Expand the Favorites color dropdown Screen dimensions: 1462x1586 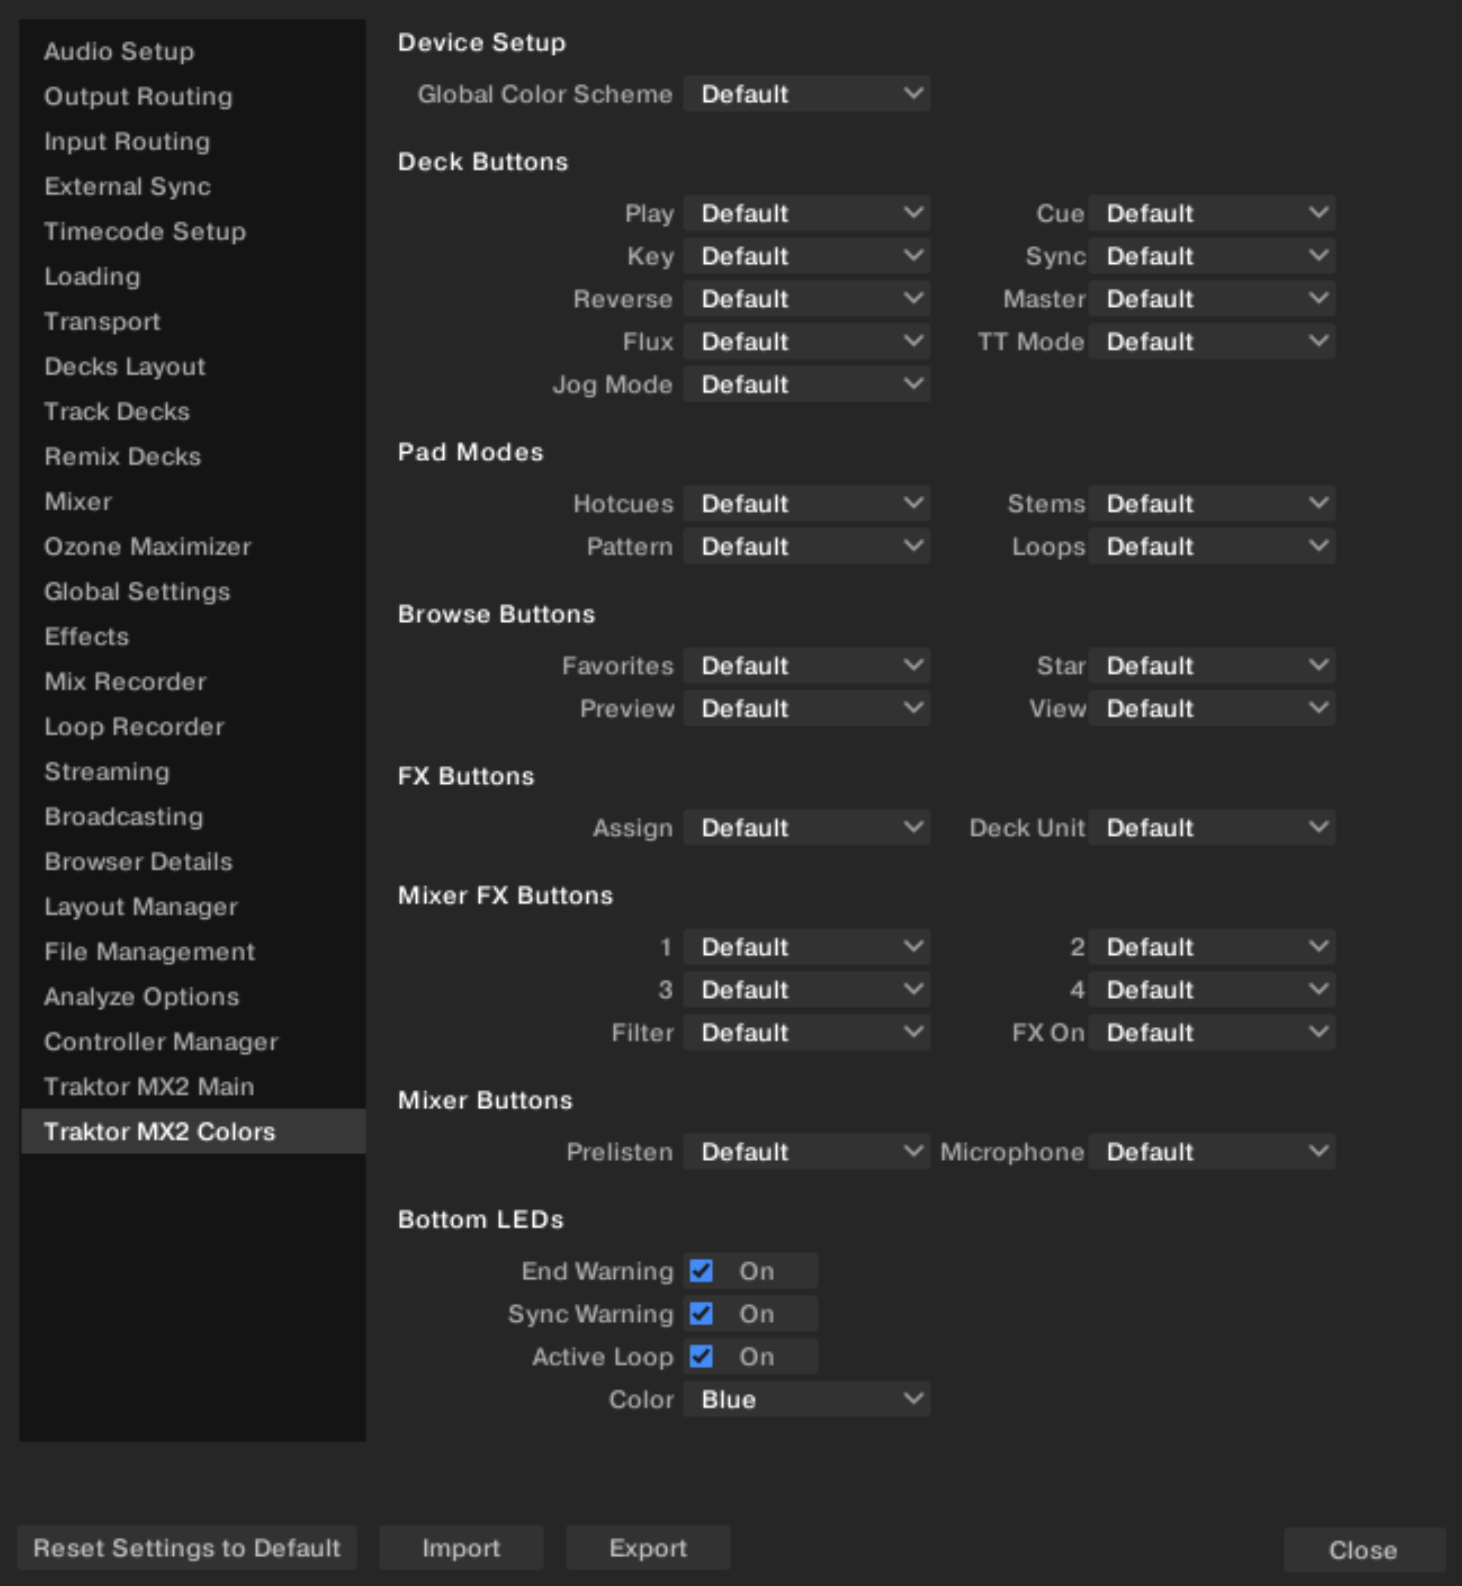pos(807,666)
